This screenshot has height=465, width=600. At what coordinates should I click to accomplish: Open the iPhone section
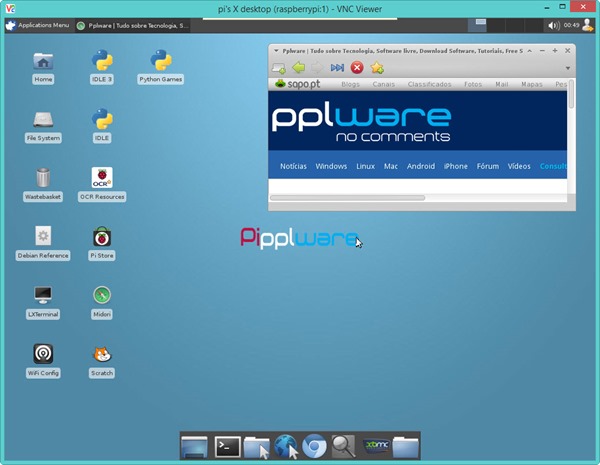(455, 166)
